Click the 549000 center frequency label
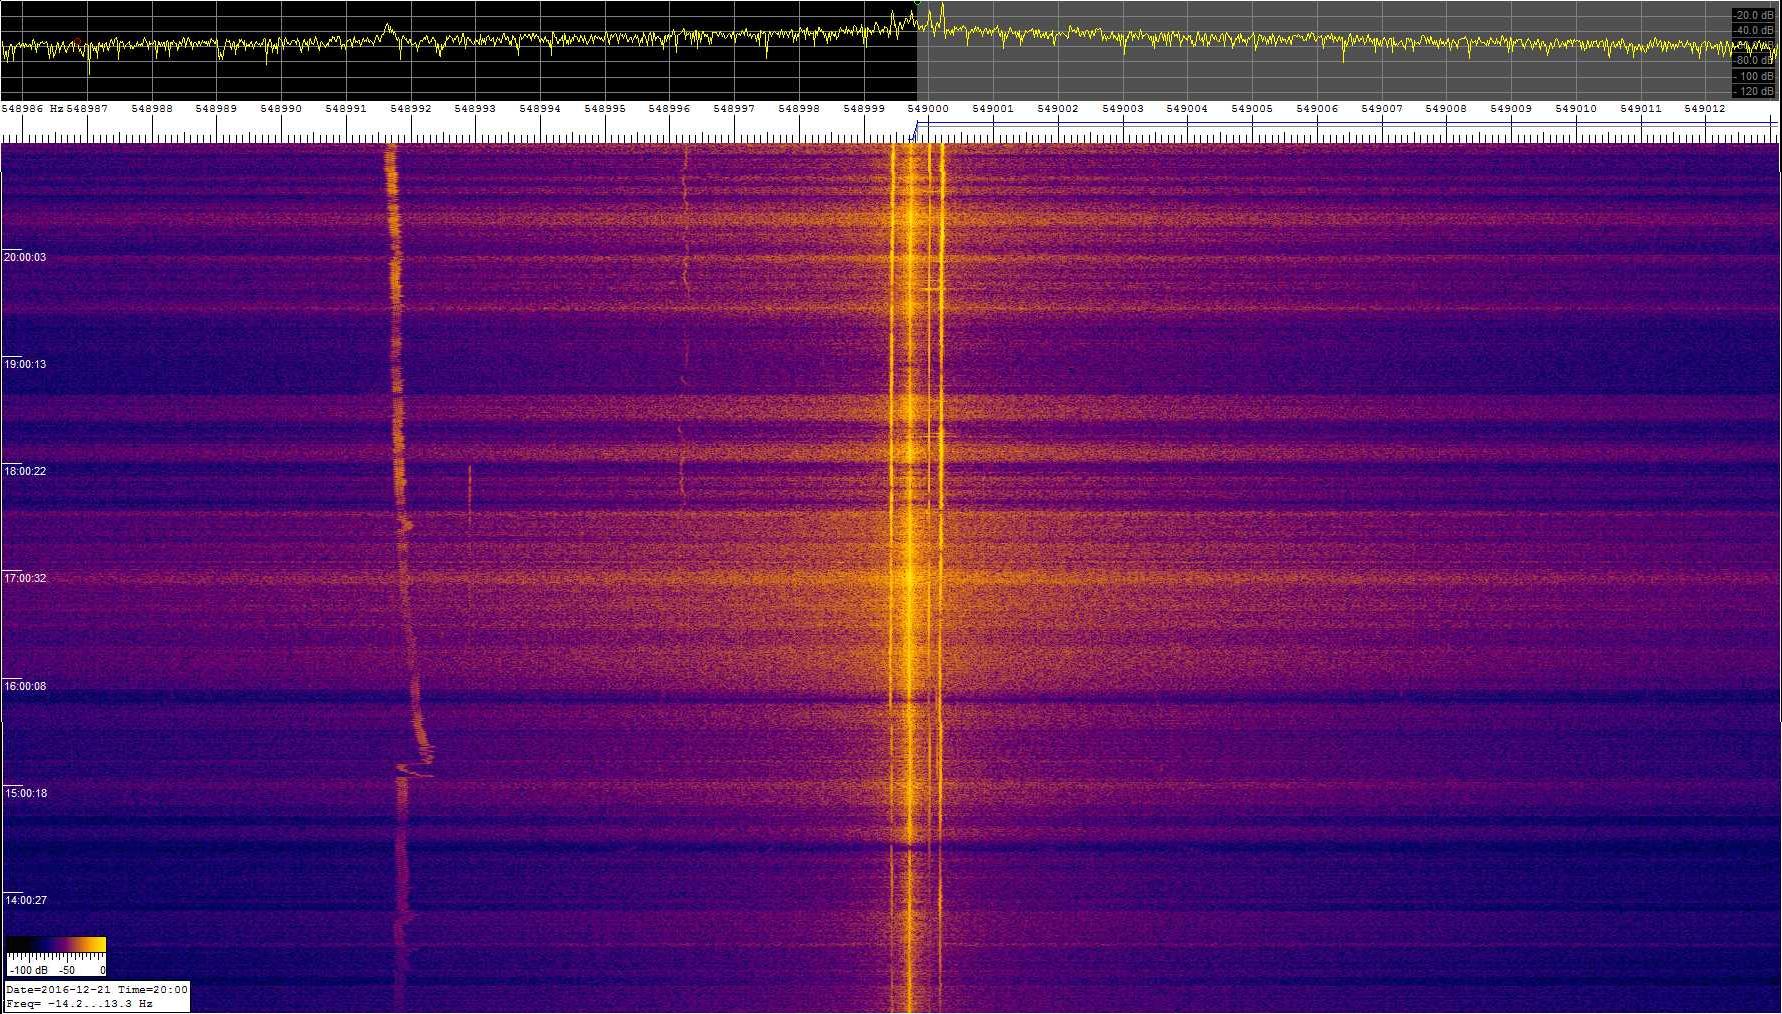The image size is (1782, 1014). (928, 108)
